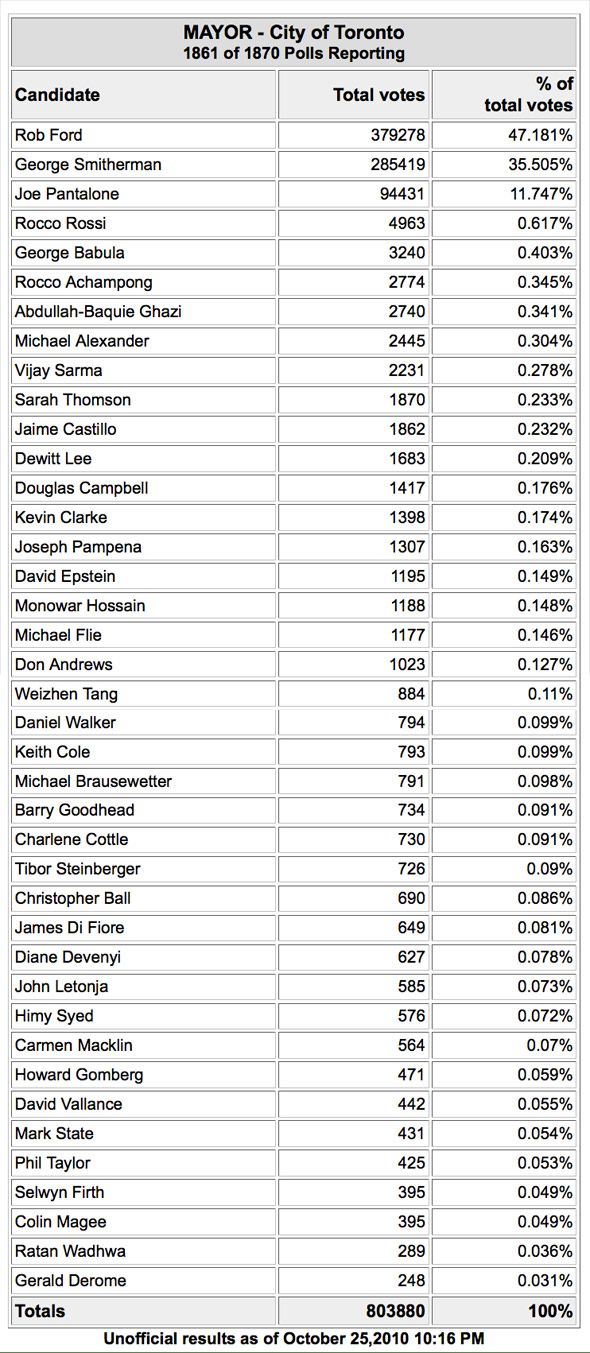
Task: Click Abdullah-Baquie Ghazi's name
Action: (x=98, y=312)
